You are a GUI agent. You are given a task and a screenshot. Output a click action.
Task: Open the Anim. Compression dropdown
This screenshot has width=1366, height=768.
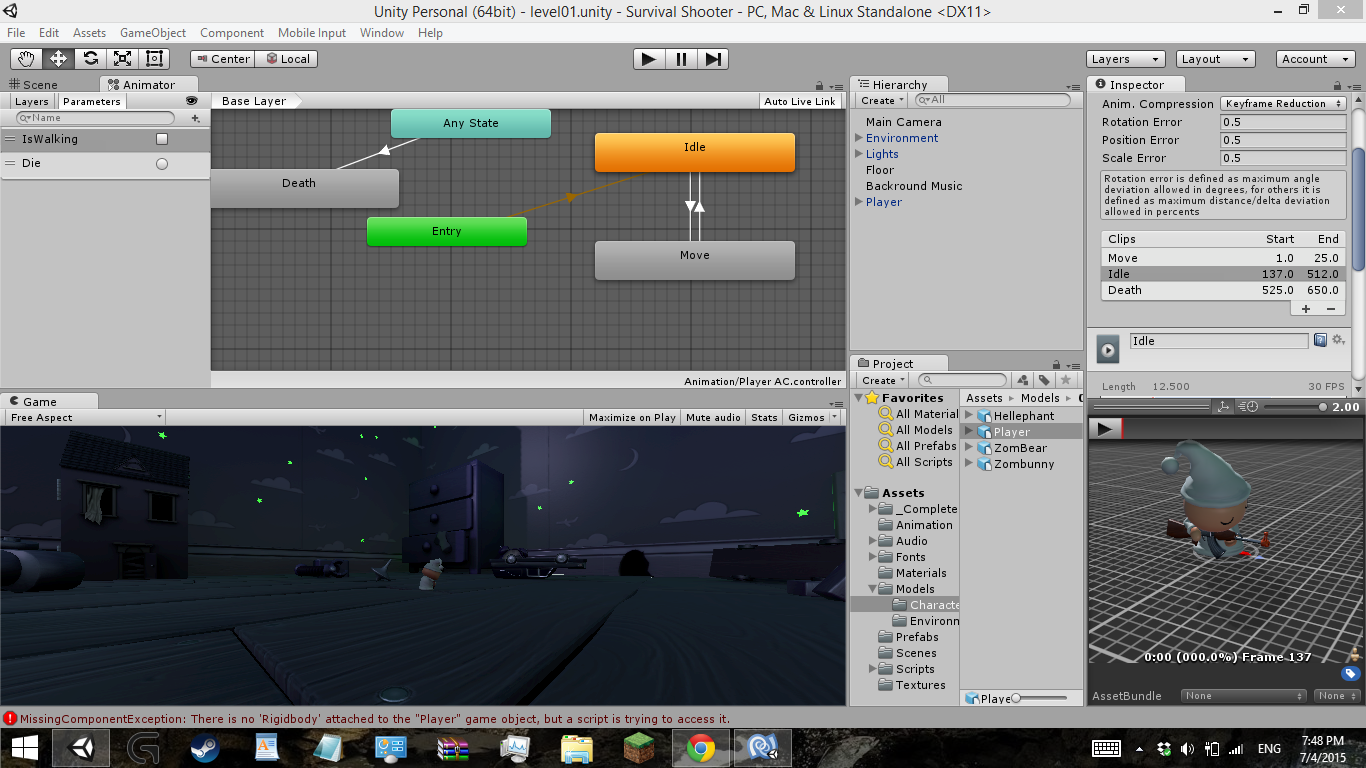click(1283, 104)
